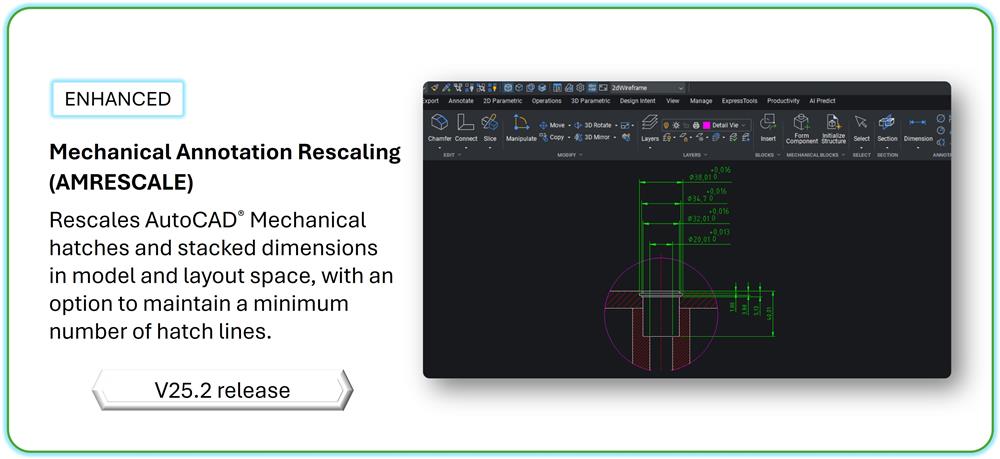Expand the arrow under Section
1000x459 pixels.
(x=886, y=148)
